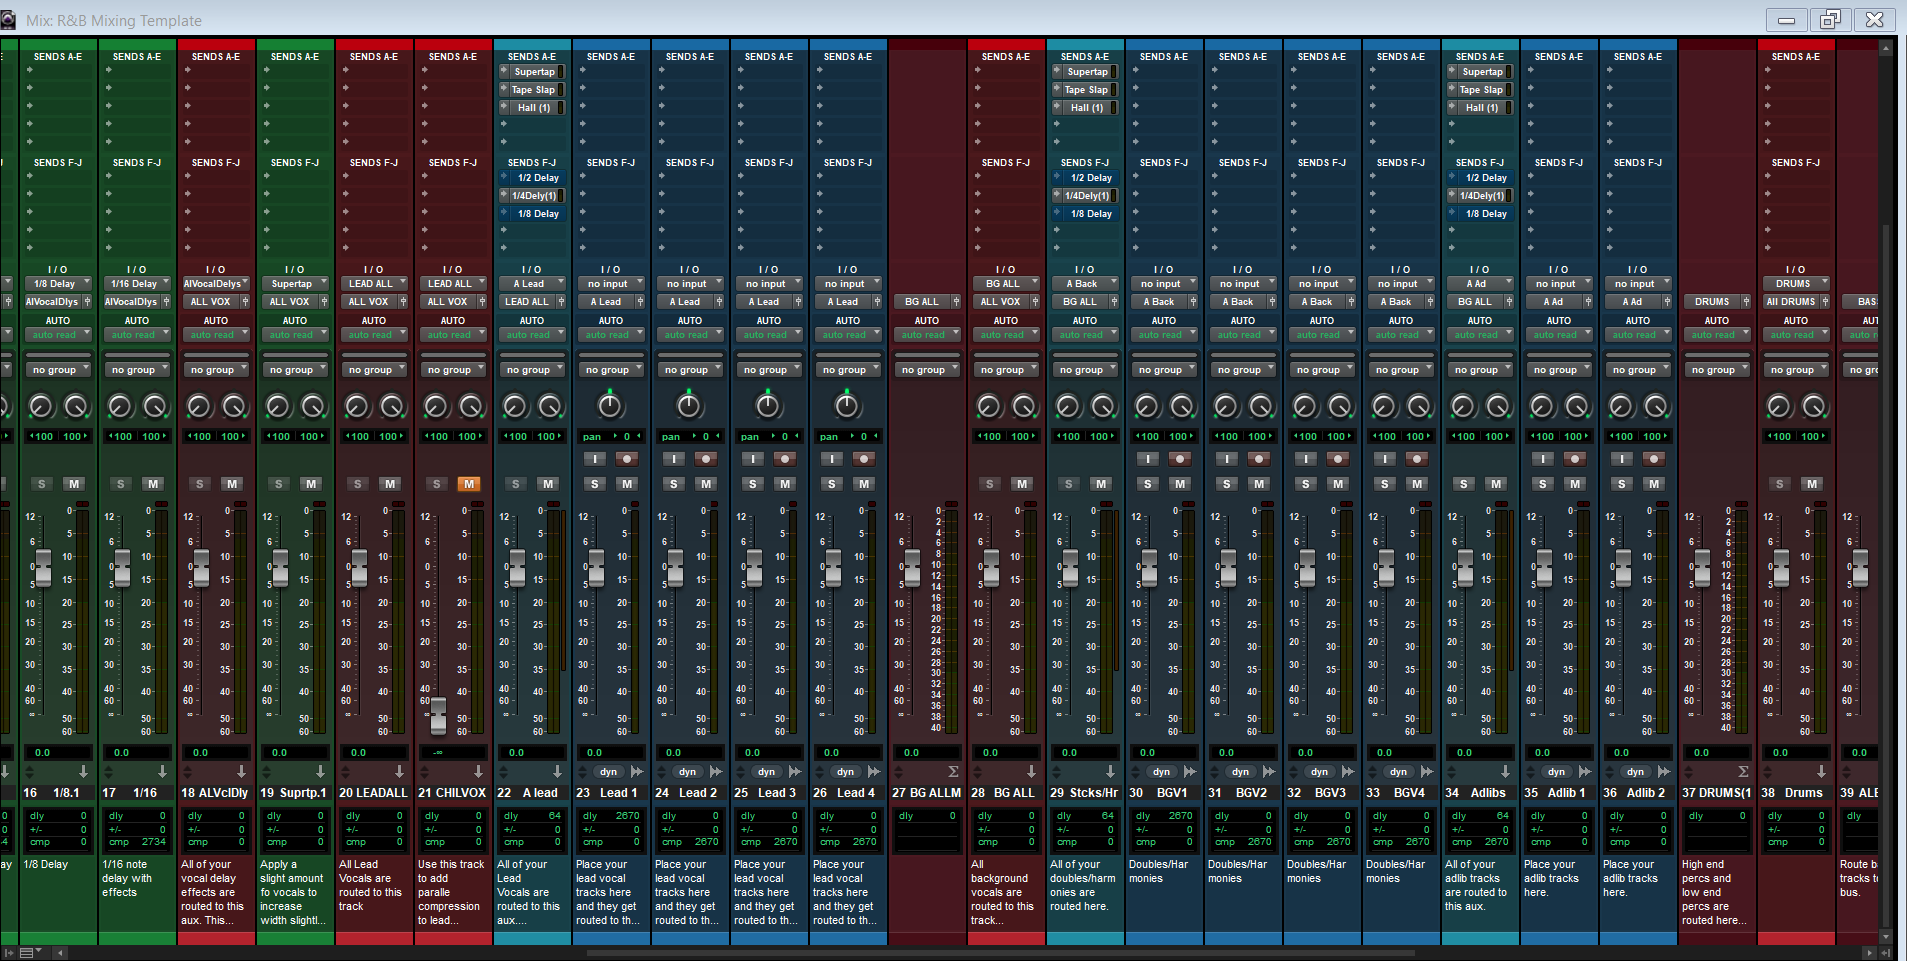1907x961 pixels.
Task: Enable input monitoring on Lead 2
Action: click(x=674, y=459)
